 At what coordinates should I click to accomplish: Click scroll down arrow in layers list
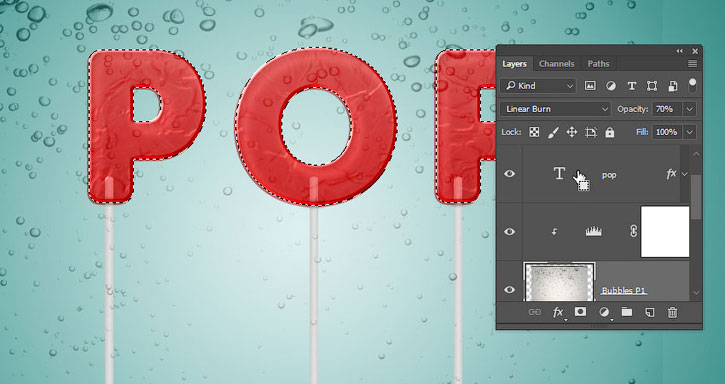click(x=696, y=293)
